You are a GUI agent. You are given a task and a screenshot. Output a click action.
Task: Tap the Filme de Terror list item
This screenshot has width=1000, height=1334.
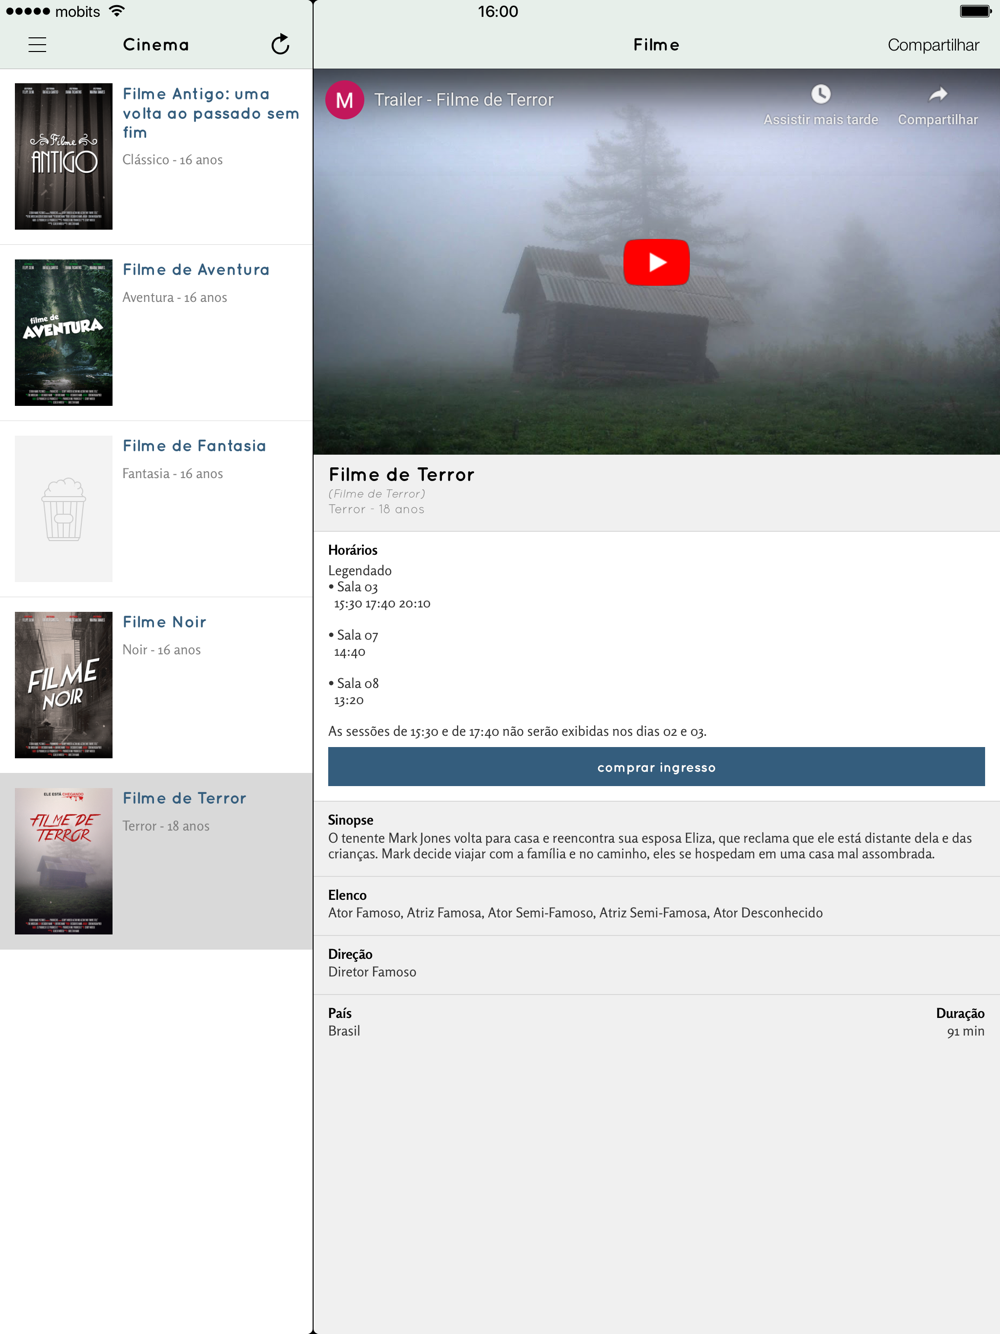pyautogui.click(x=156, y=861)
